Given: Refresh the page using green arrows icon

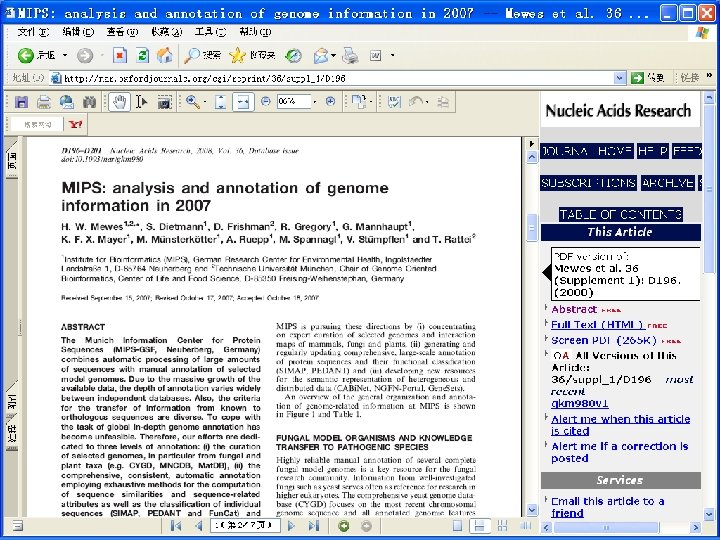Looking at the screenshot, I should click(143, 56).
